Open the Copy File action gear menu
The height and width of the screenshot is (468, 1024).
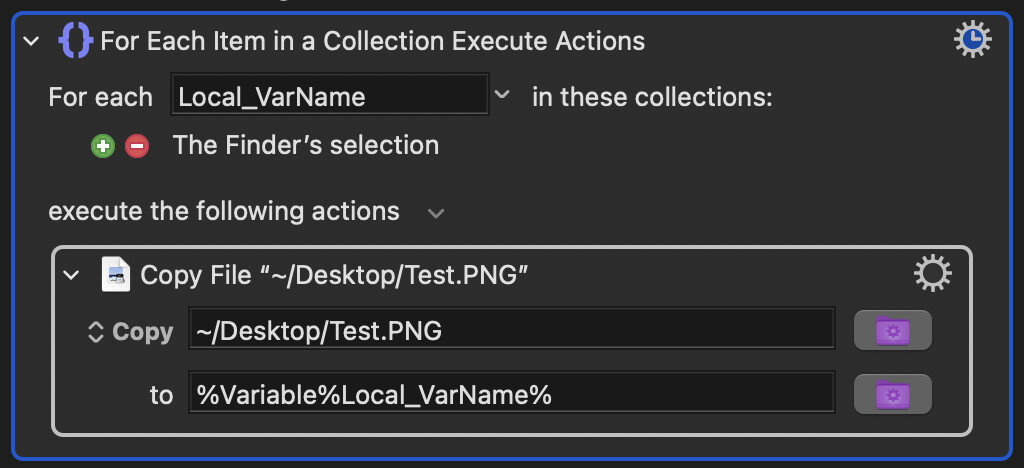click(x=932, y=274)
